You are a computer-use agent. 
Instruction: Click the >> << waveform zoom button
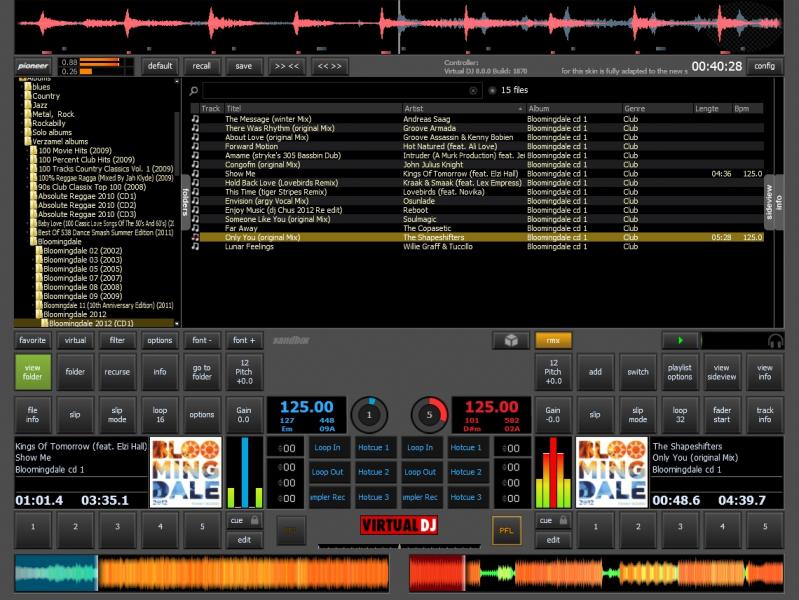coord(287,66)
